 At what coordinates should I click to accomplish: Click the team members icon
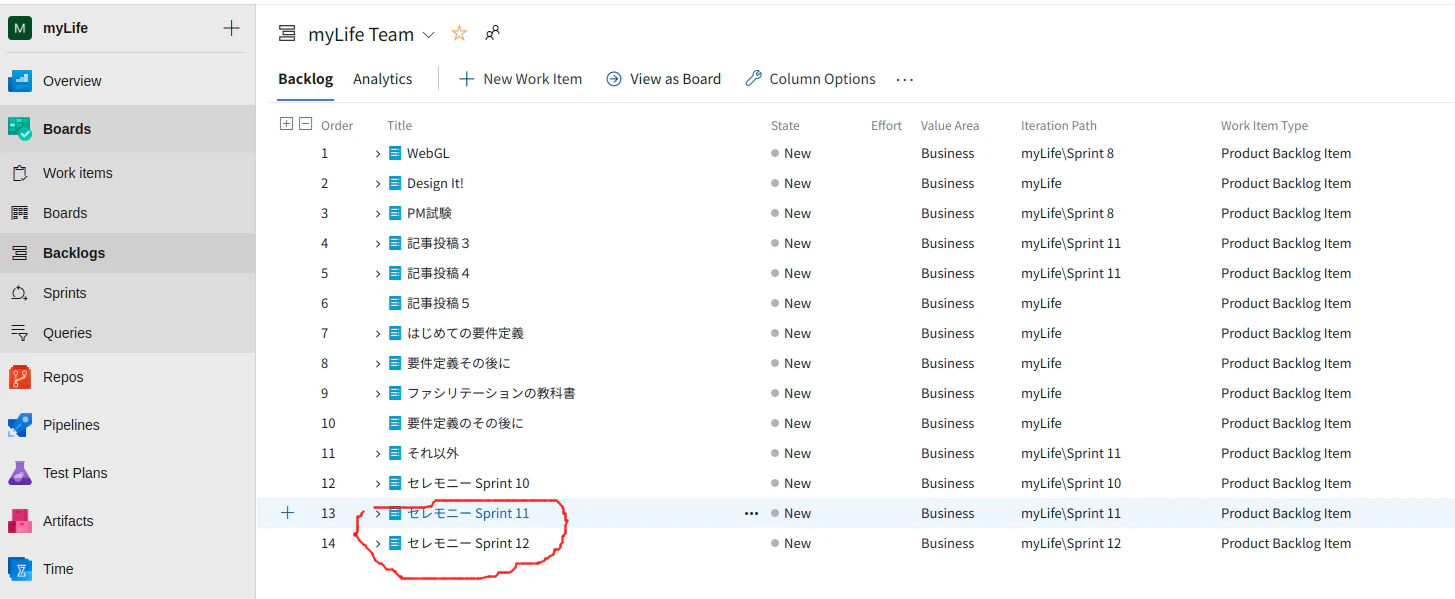[x=492, y=33]
